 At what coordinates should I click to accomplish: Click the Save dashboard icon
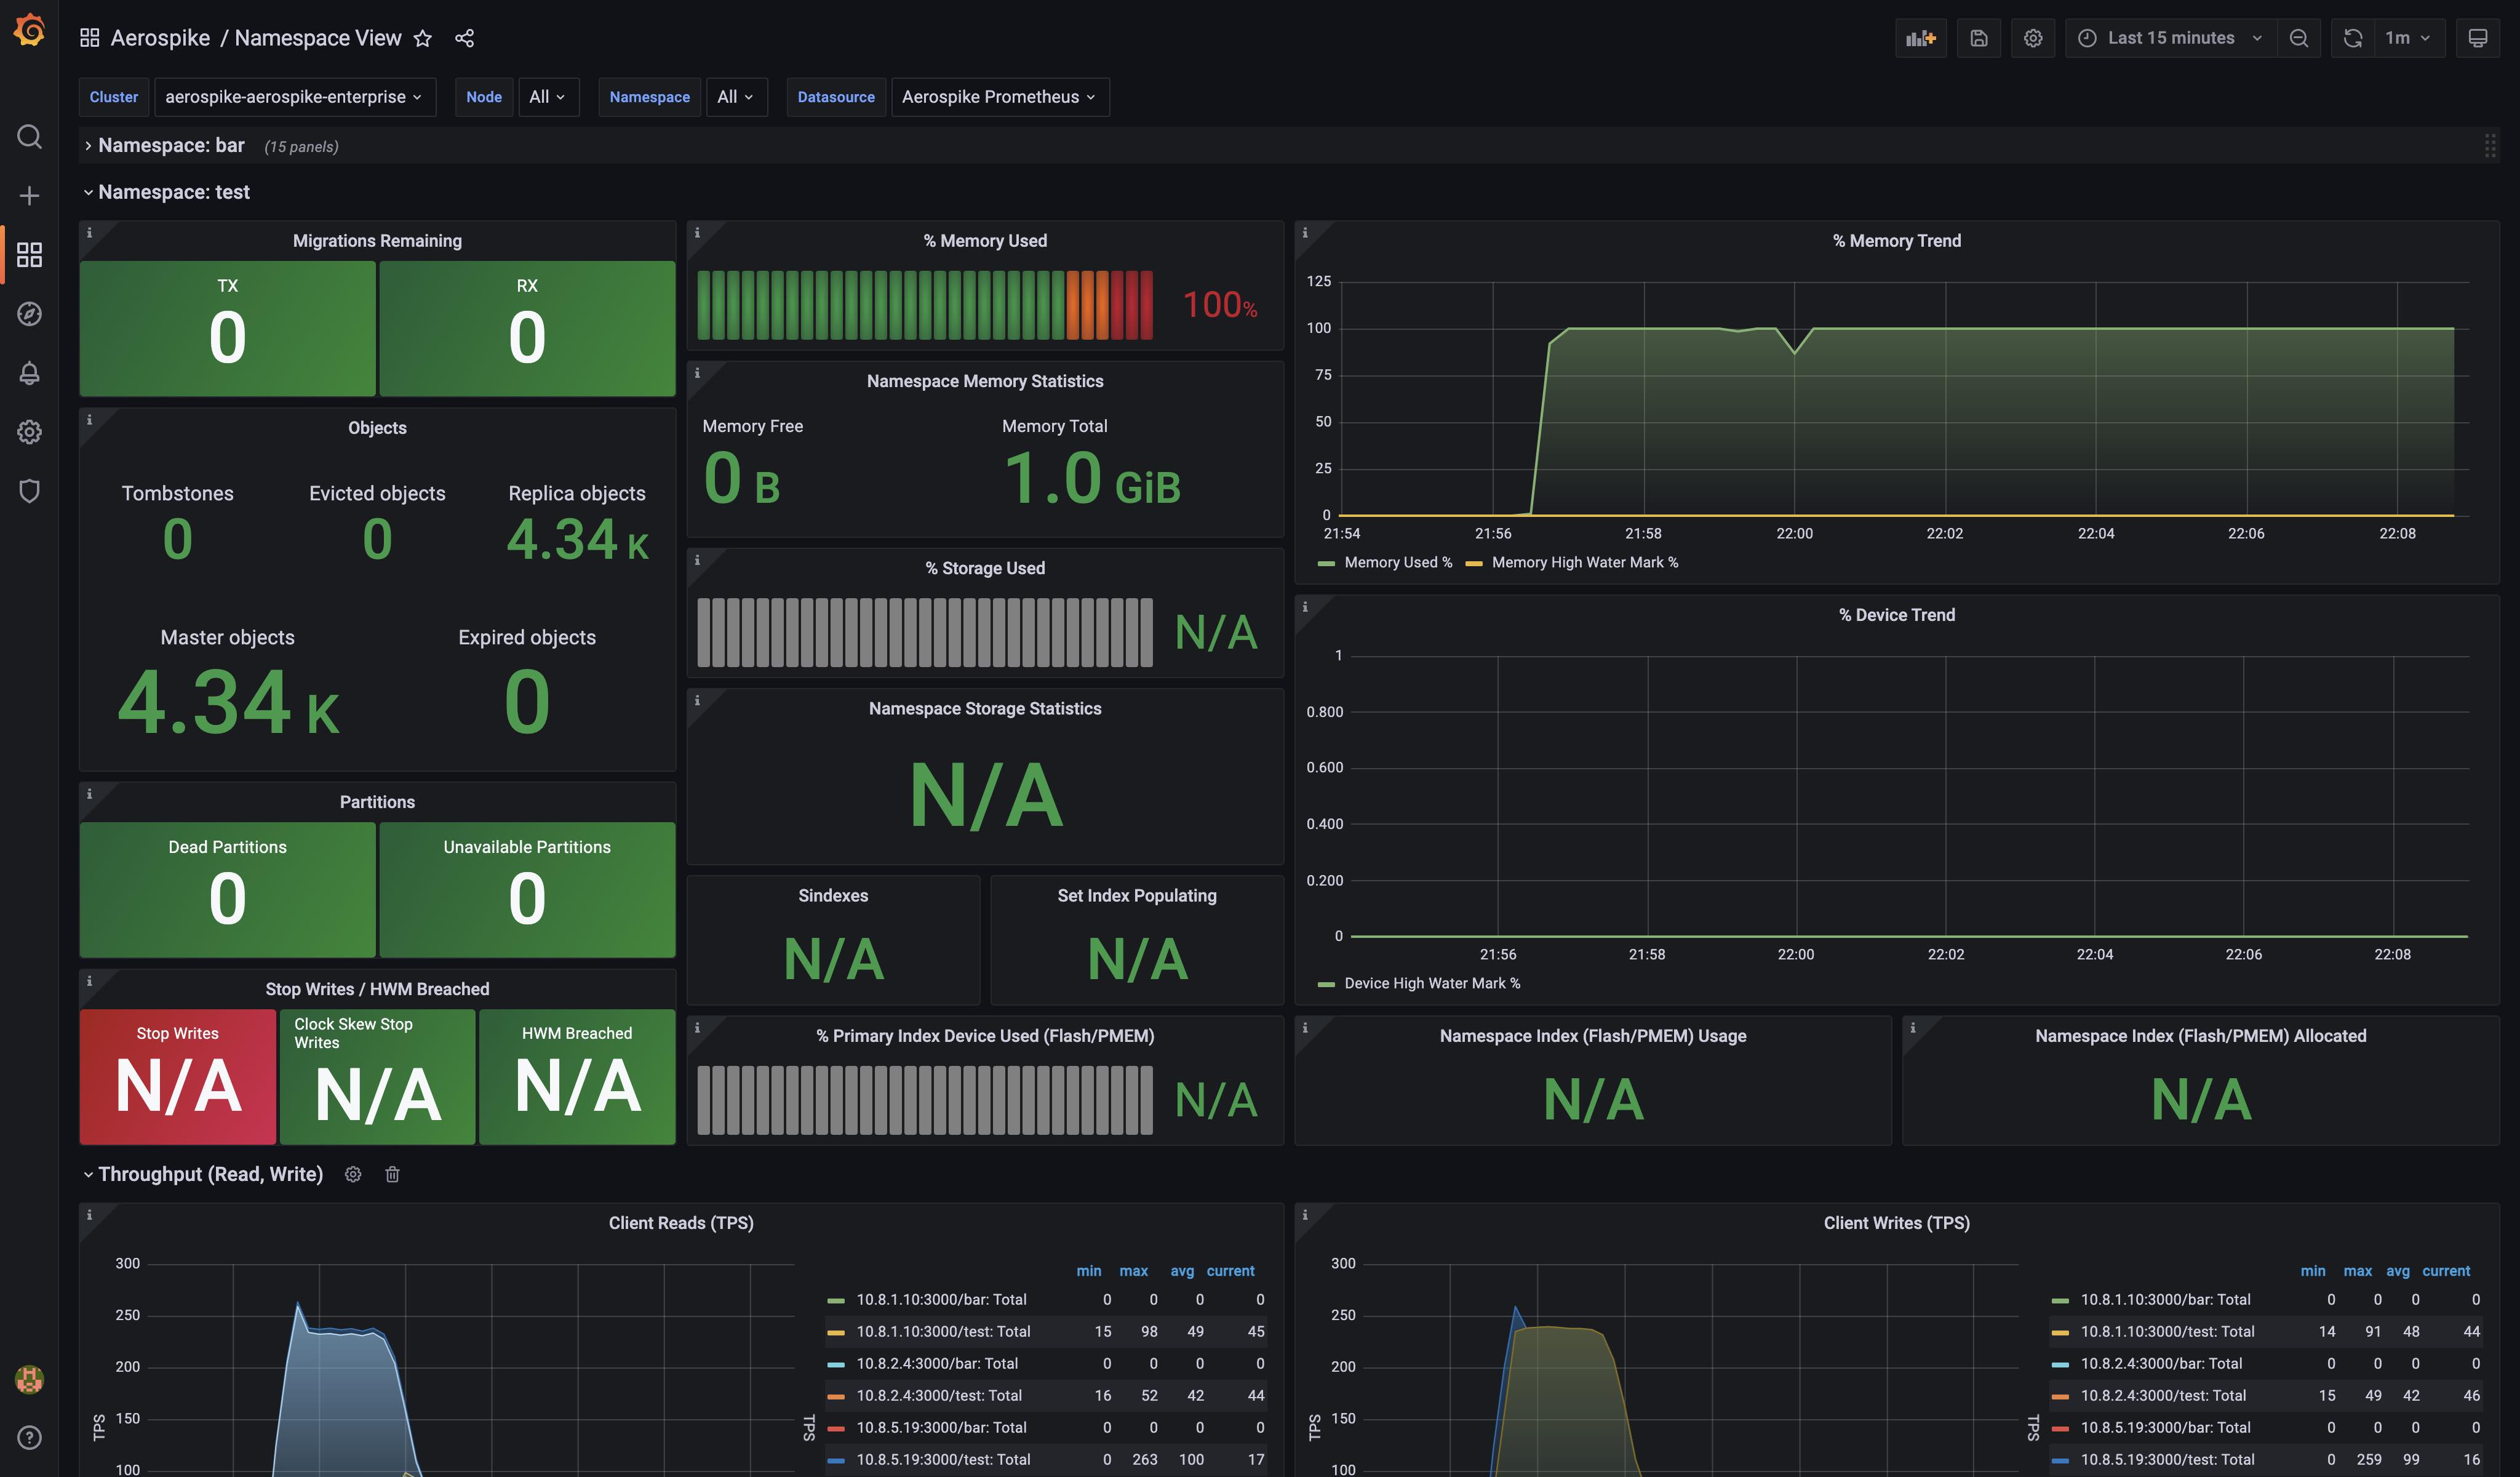point(1978,38)
